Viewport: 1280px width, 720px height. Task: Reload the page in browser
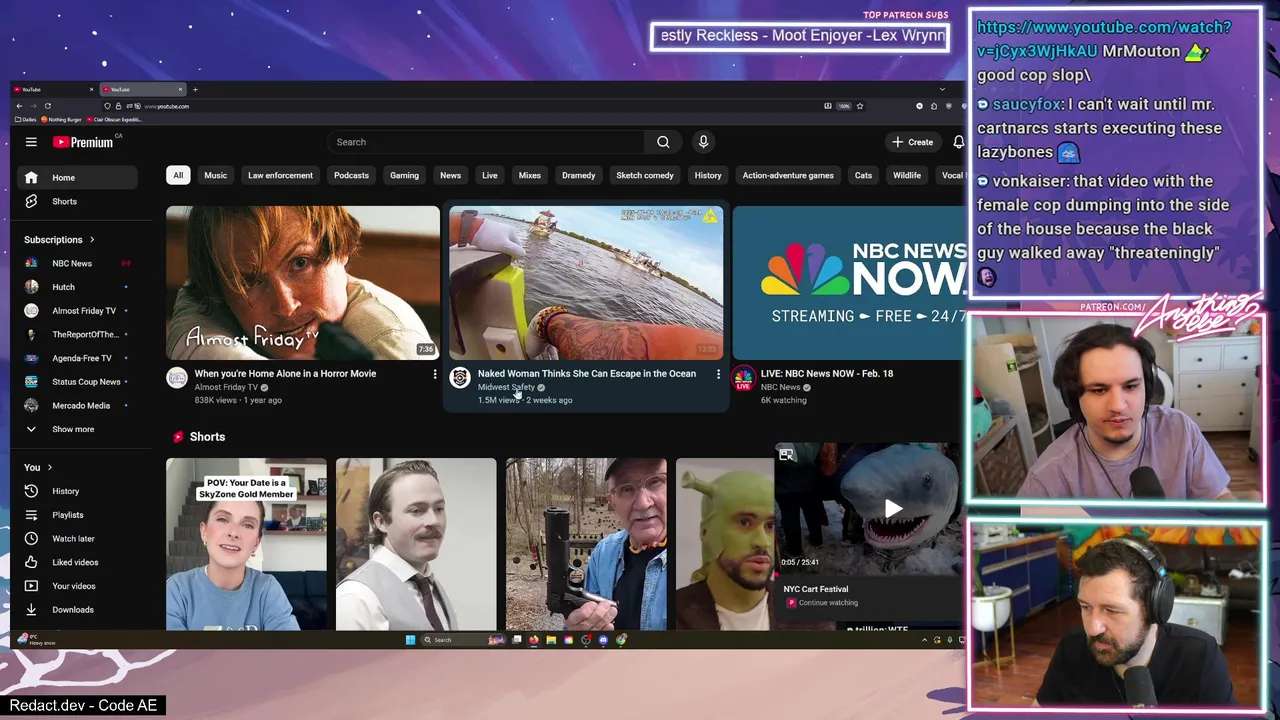coord(47,106)
